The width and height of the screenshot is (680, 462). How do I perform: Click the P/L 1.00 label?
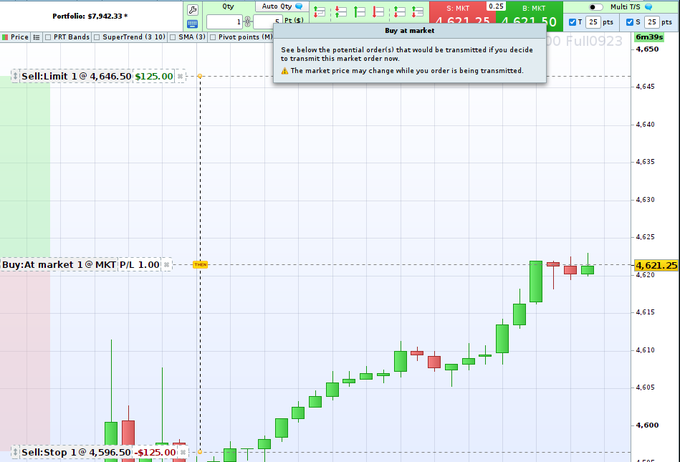point(139,265)
